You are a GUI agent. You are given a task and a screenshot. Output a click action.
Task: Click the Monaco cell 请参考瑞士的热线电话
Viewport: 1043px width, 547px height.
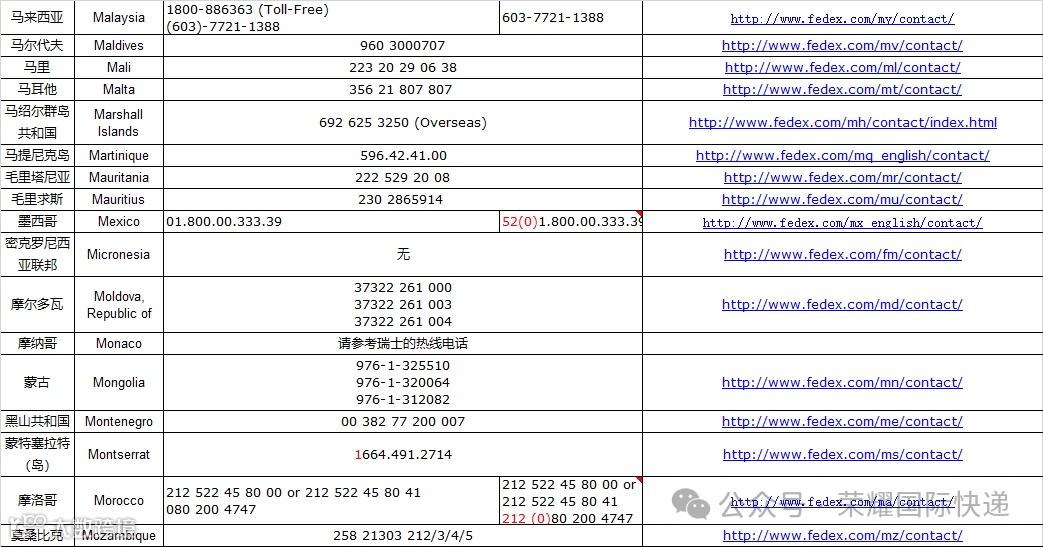(402, 343)
